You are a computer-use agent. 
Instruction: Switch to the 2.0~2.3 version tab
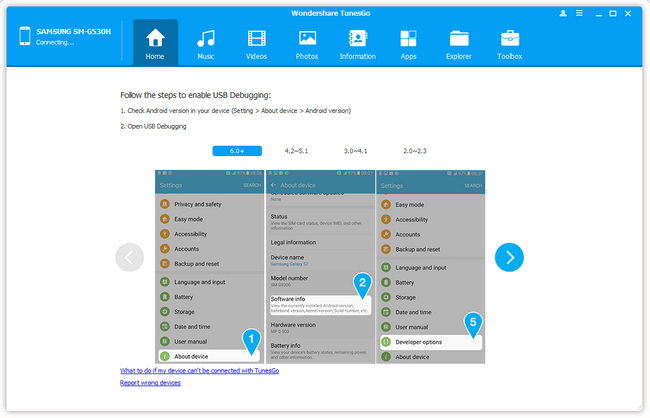pyautogui.click(x=415, y=151)
